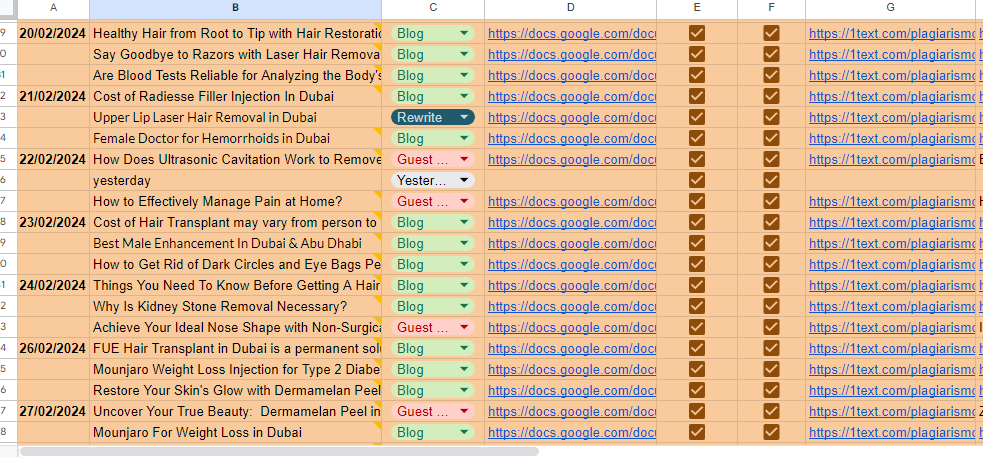Uncheck column F checkbox in the yesterday row
983x458 pixels.
tap(771, 180)
